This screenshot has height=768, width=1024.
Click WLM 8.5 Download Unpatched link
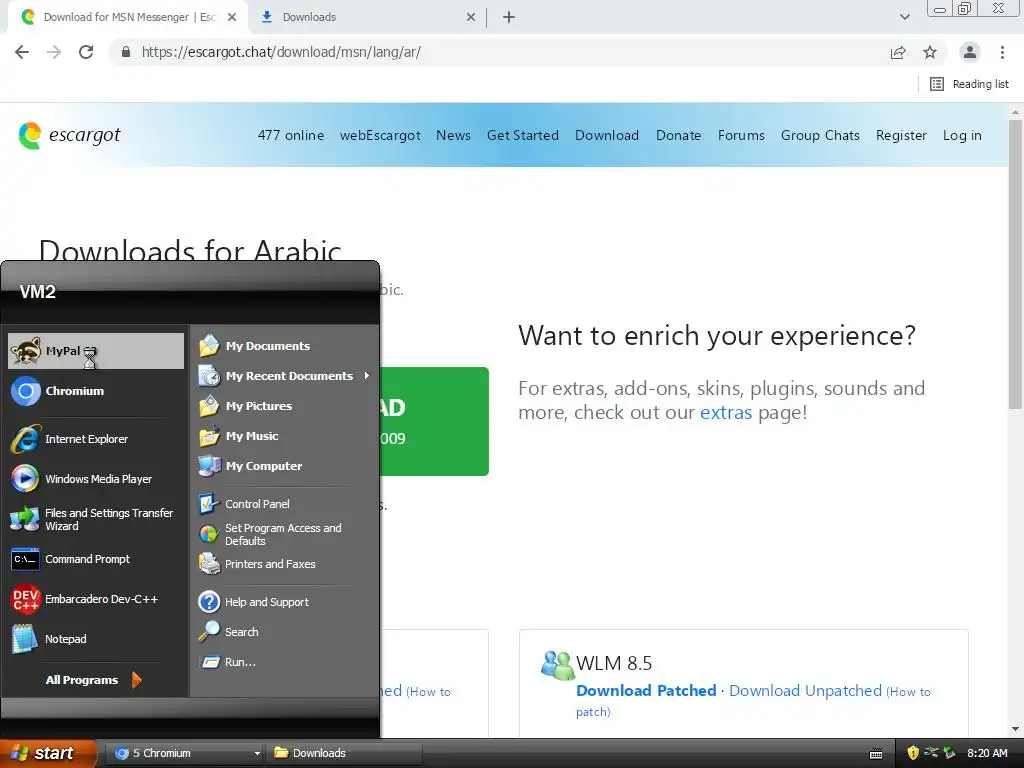pos(805,690)
